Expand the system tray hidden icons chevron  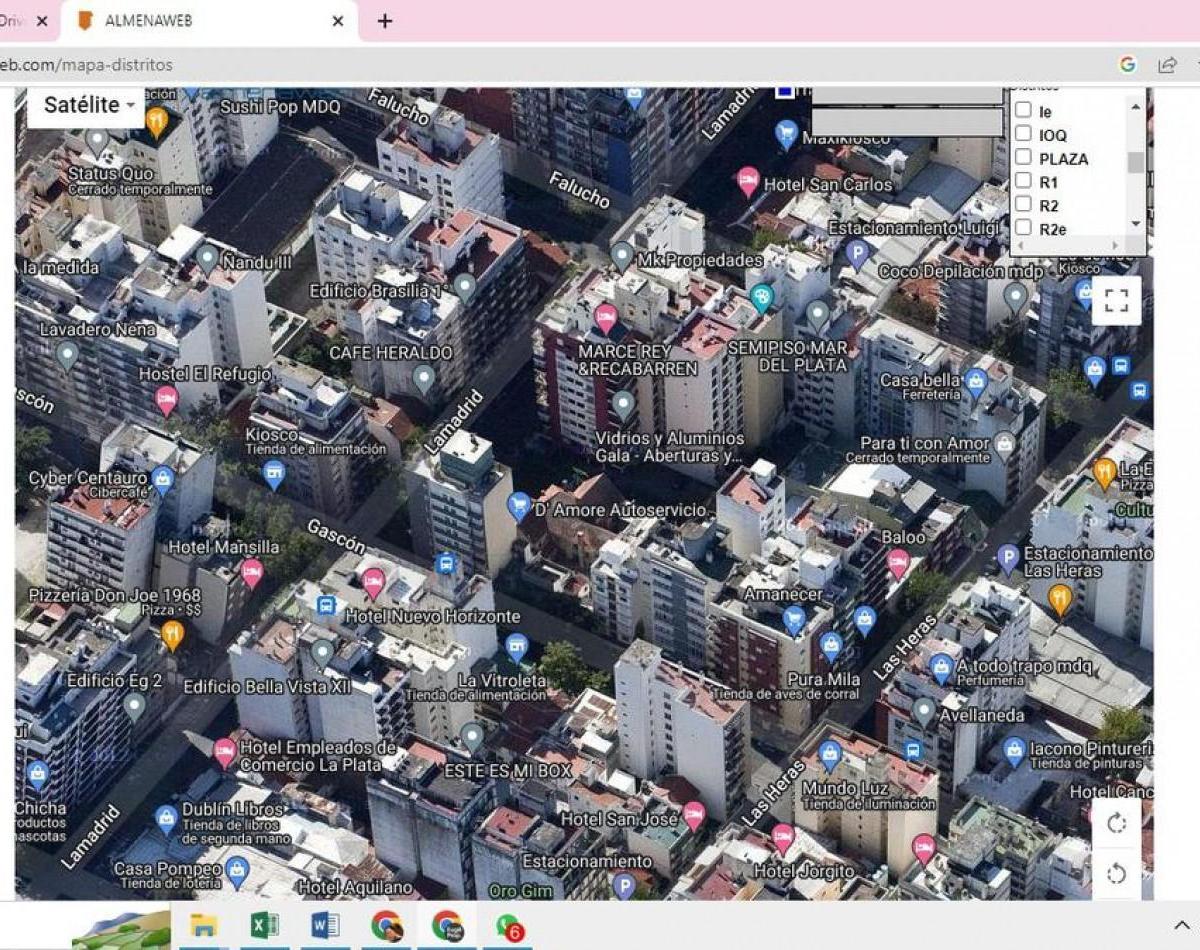[x=1182, y=926]
